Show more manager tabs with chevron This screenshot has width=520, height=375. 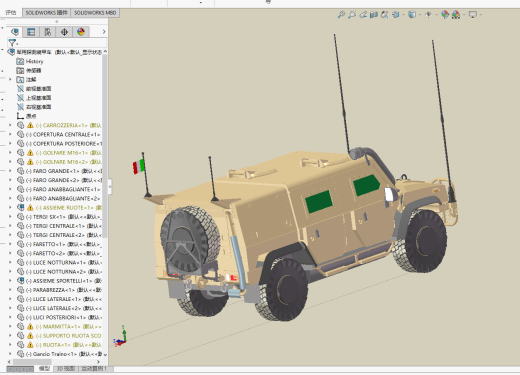tap(104, 32)
